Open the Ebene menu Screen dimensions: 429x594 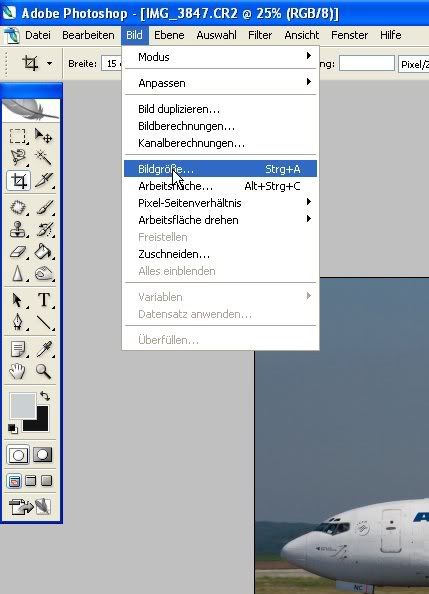[x=169, y=35]
